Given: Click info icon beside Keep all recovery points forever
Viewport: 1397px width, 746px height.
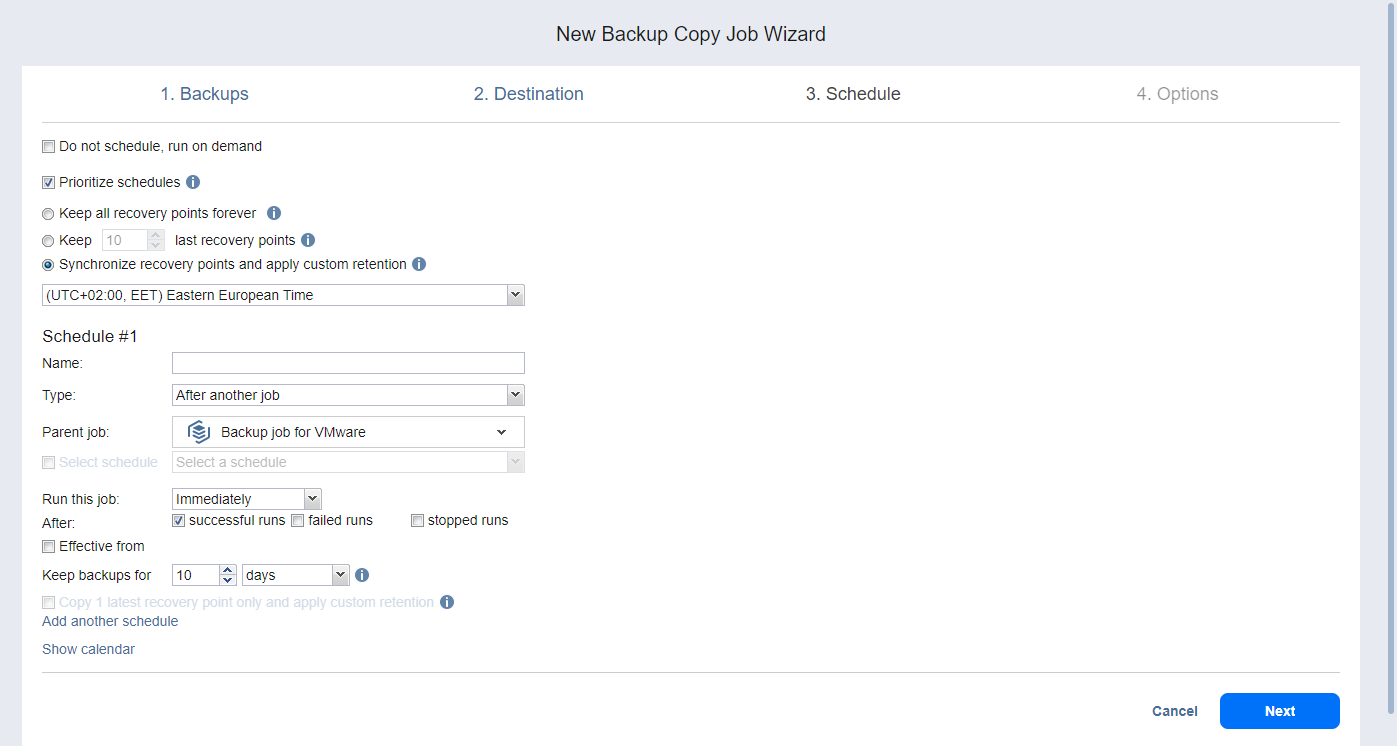Looking at the screenshot, I should (274, 213).
